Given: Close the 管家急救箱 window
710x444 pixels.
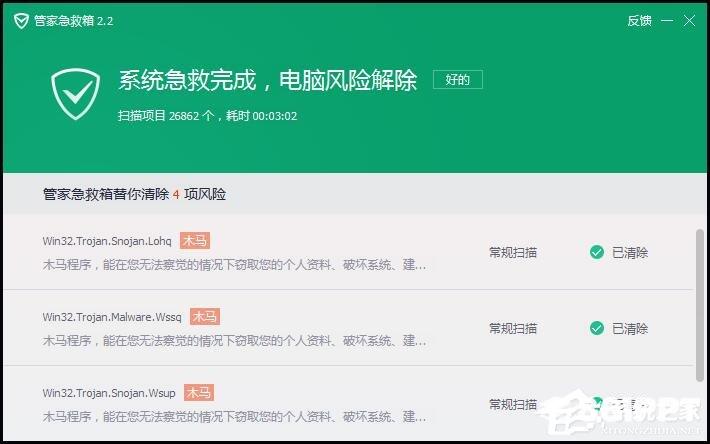Looking at the screenshot, I should [x=689, y=20].
